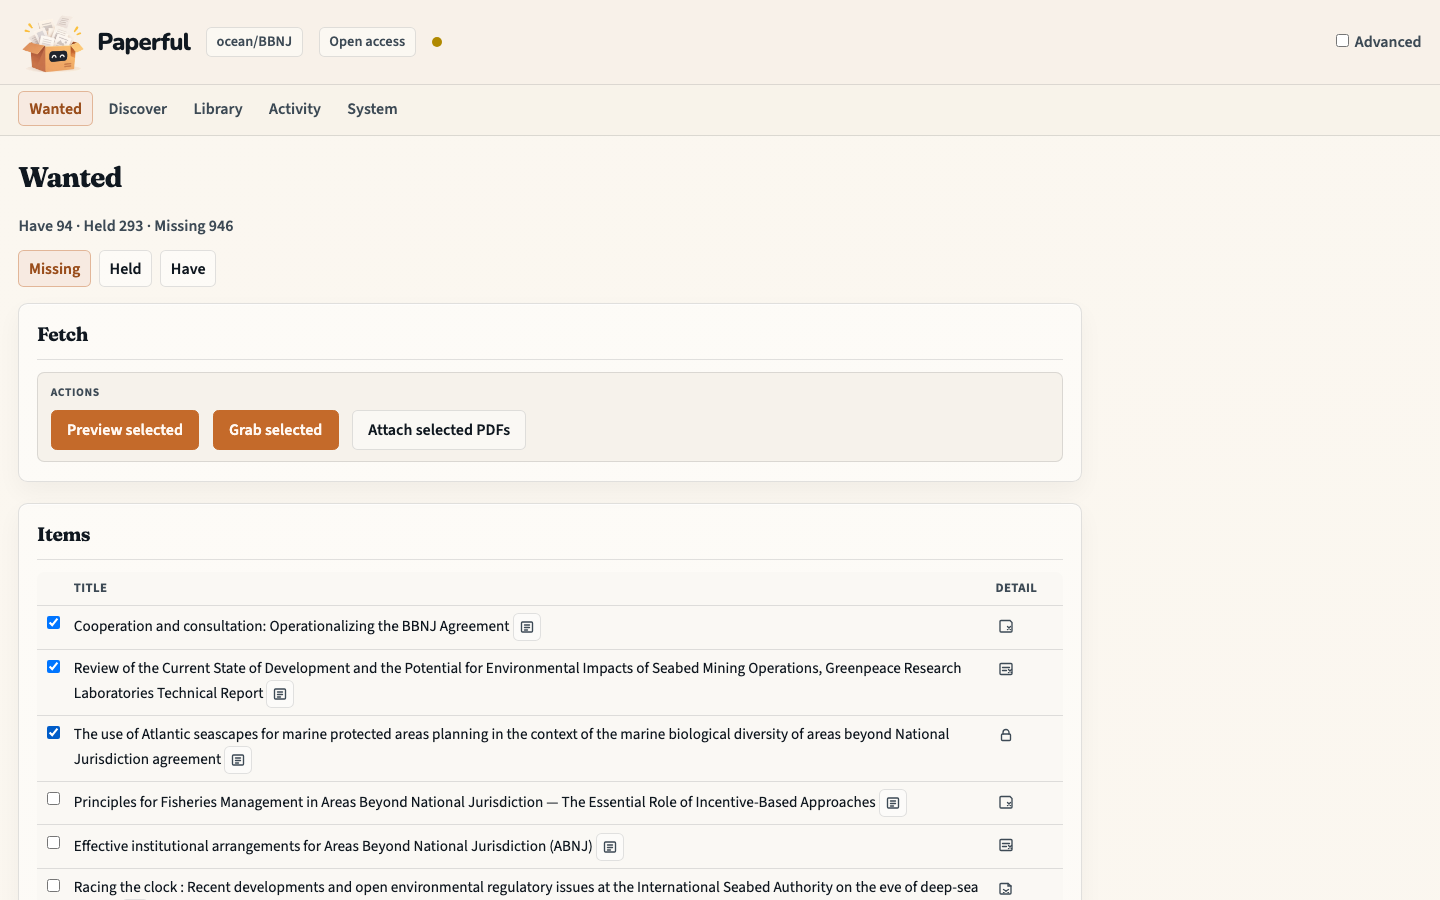The height and width of the screenshot is (900, 1440).
Task: Click detail icon for 'Cooperation and consultation' row
Action: coord(1006,627)
